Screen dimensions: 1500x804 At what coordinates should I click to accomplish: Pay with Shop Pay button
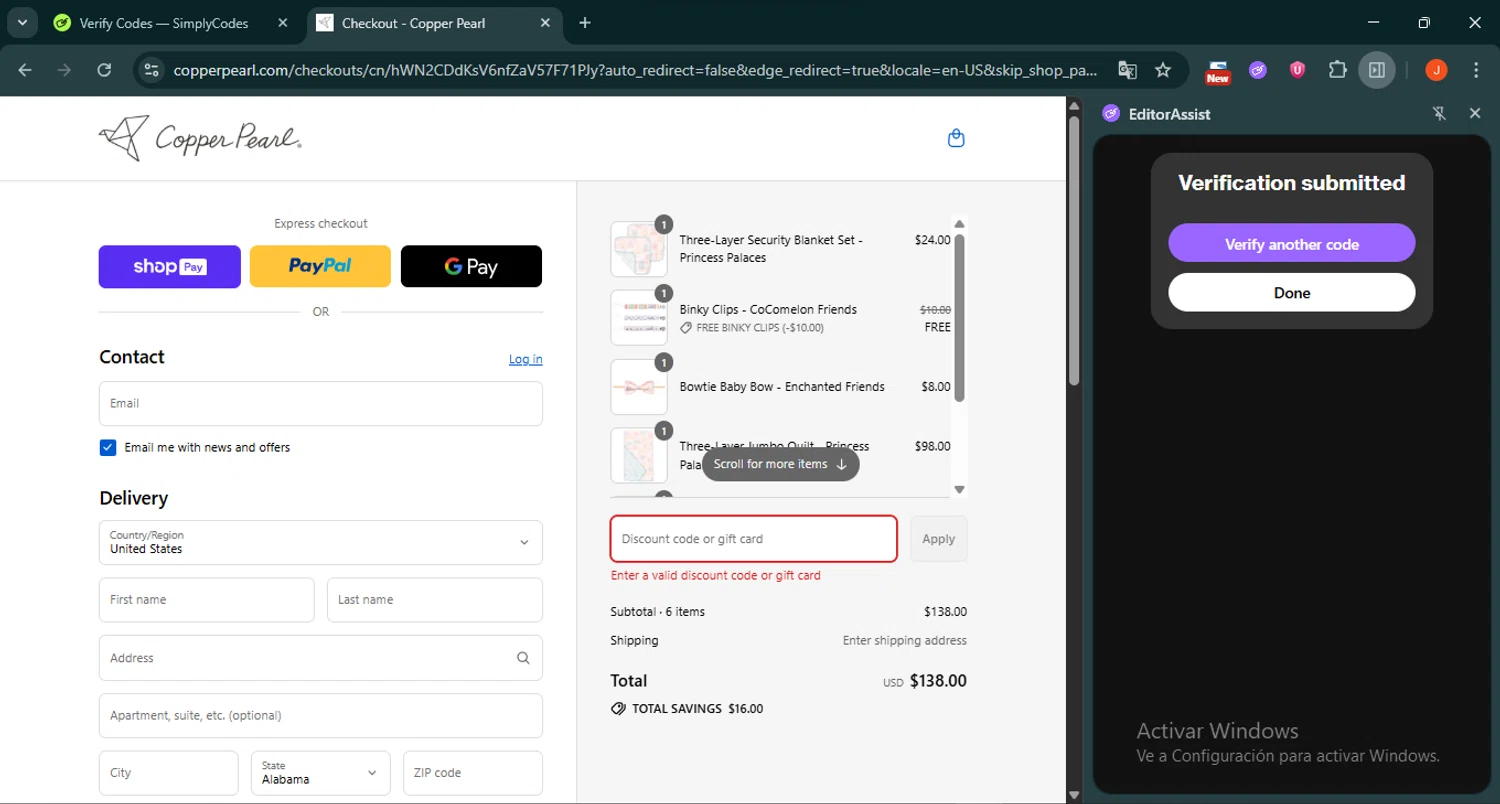point(169,267)
